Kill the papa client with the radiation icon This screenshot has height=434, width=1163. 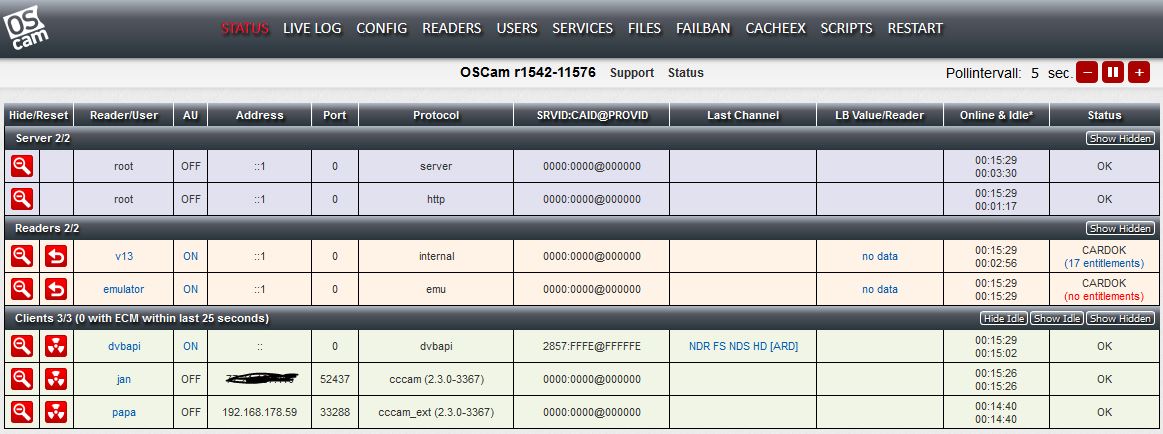(56, 412)
